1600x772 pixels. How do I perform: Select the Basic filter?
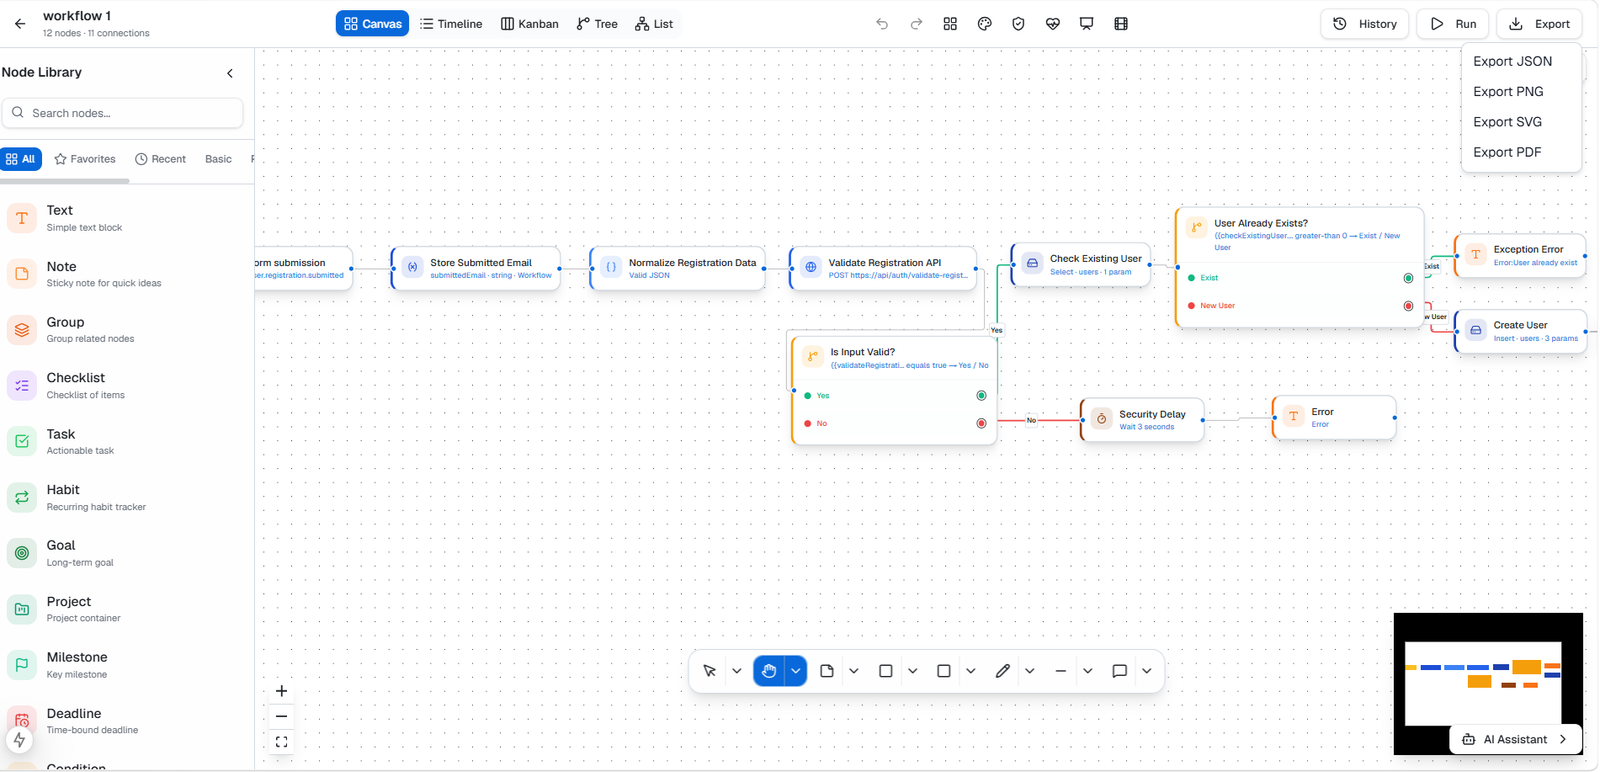[218, 159]
